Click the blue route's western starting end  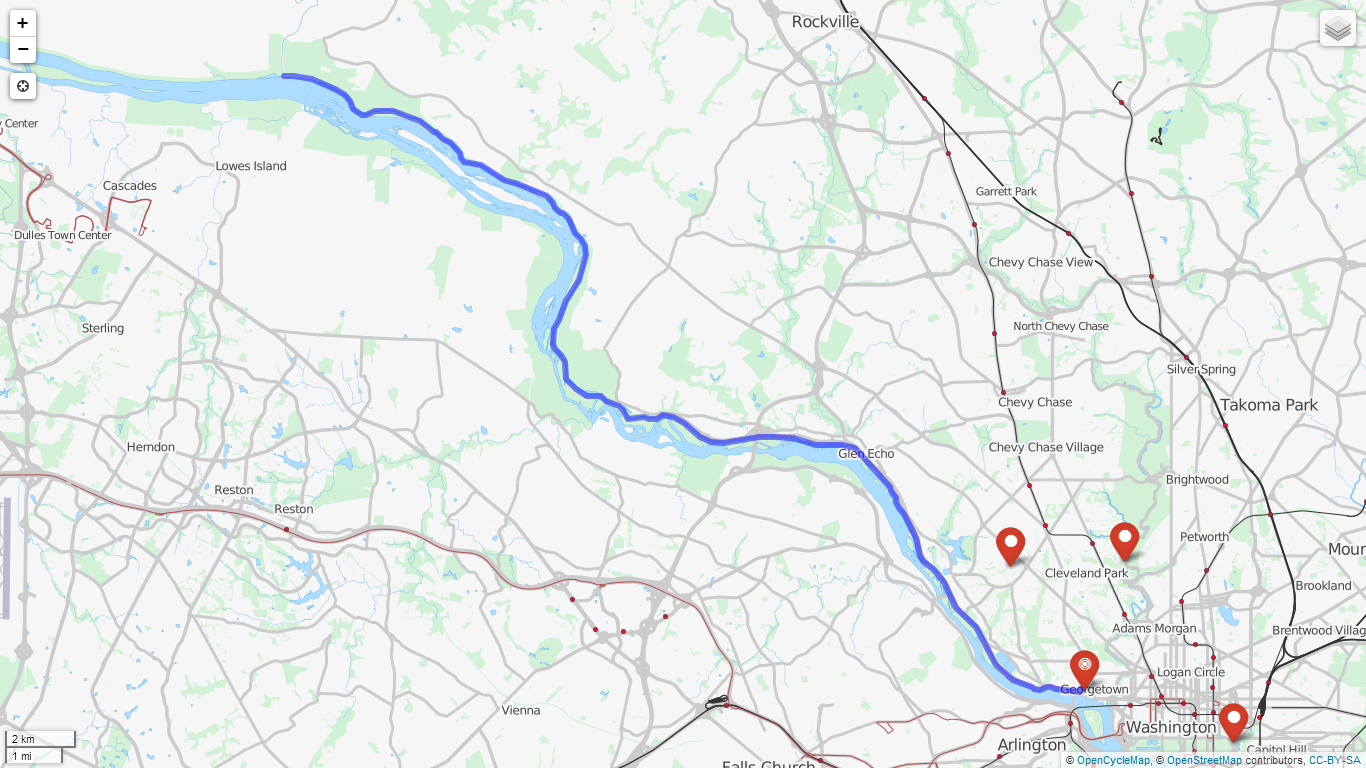285,76
